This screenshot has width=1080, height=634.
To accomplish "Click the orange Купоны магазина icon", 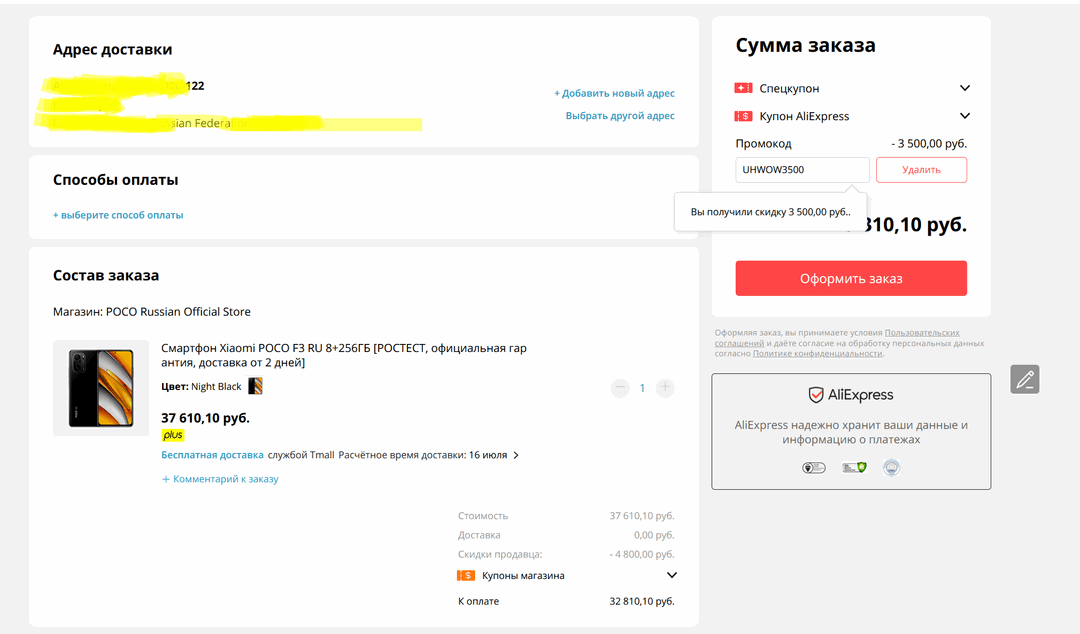I will point(465,575).
